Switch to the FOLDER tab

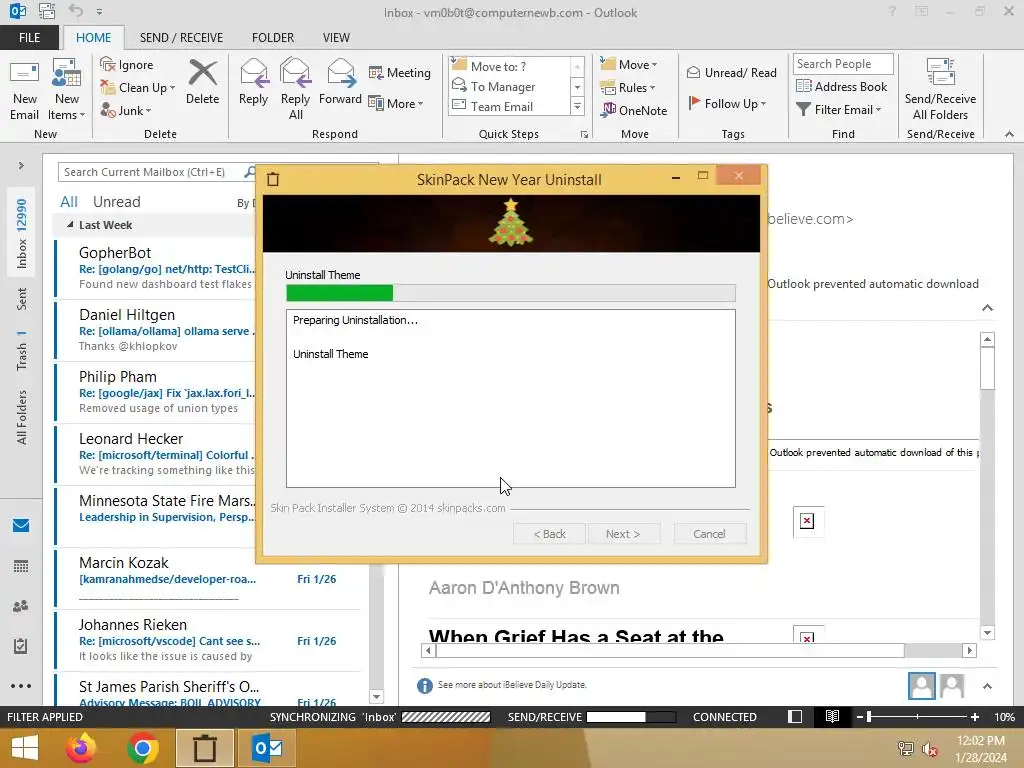click(273, 37)
